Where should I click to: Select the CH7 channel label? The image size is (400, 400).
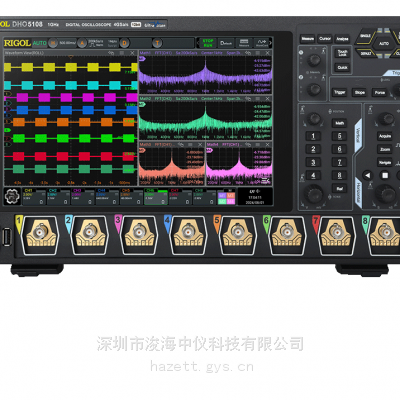[174, 191]
